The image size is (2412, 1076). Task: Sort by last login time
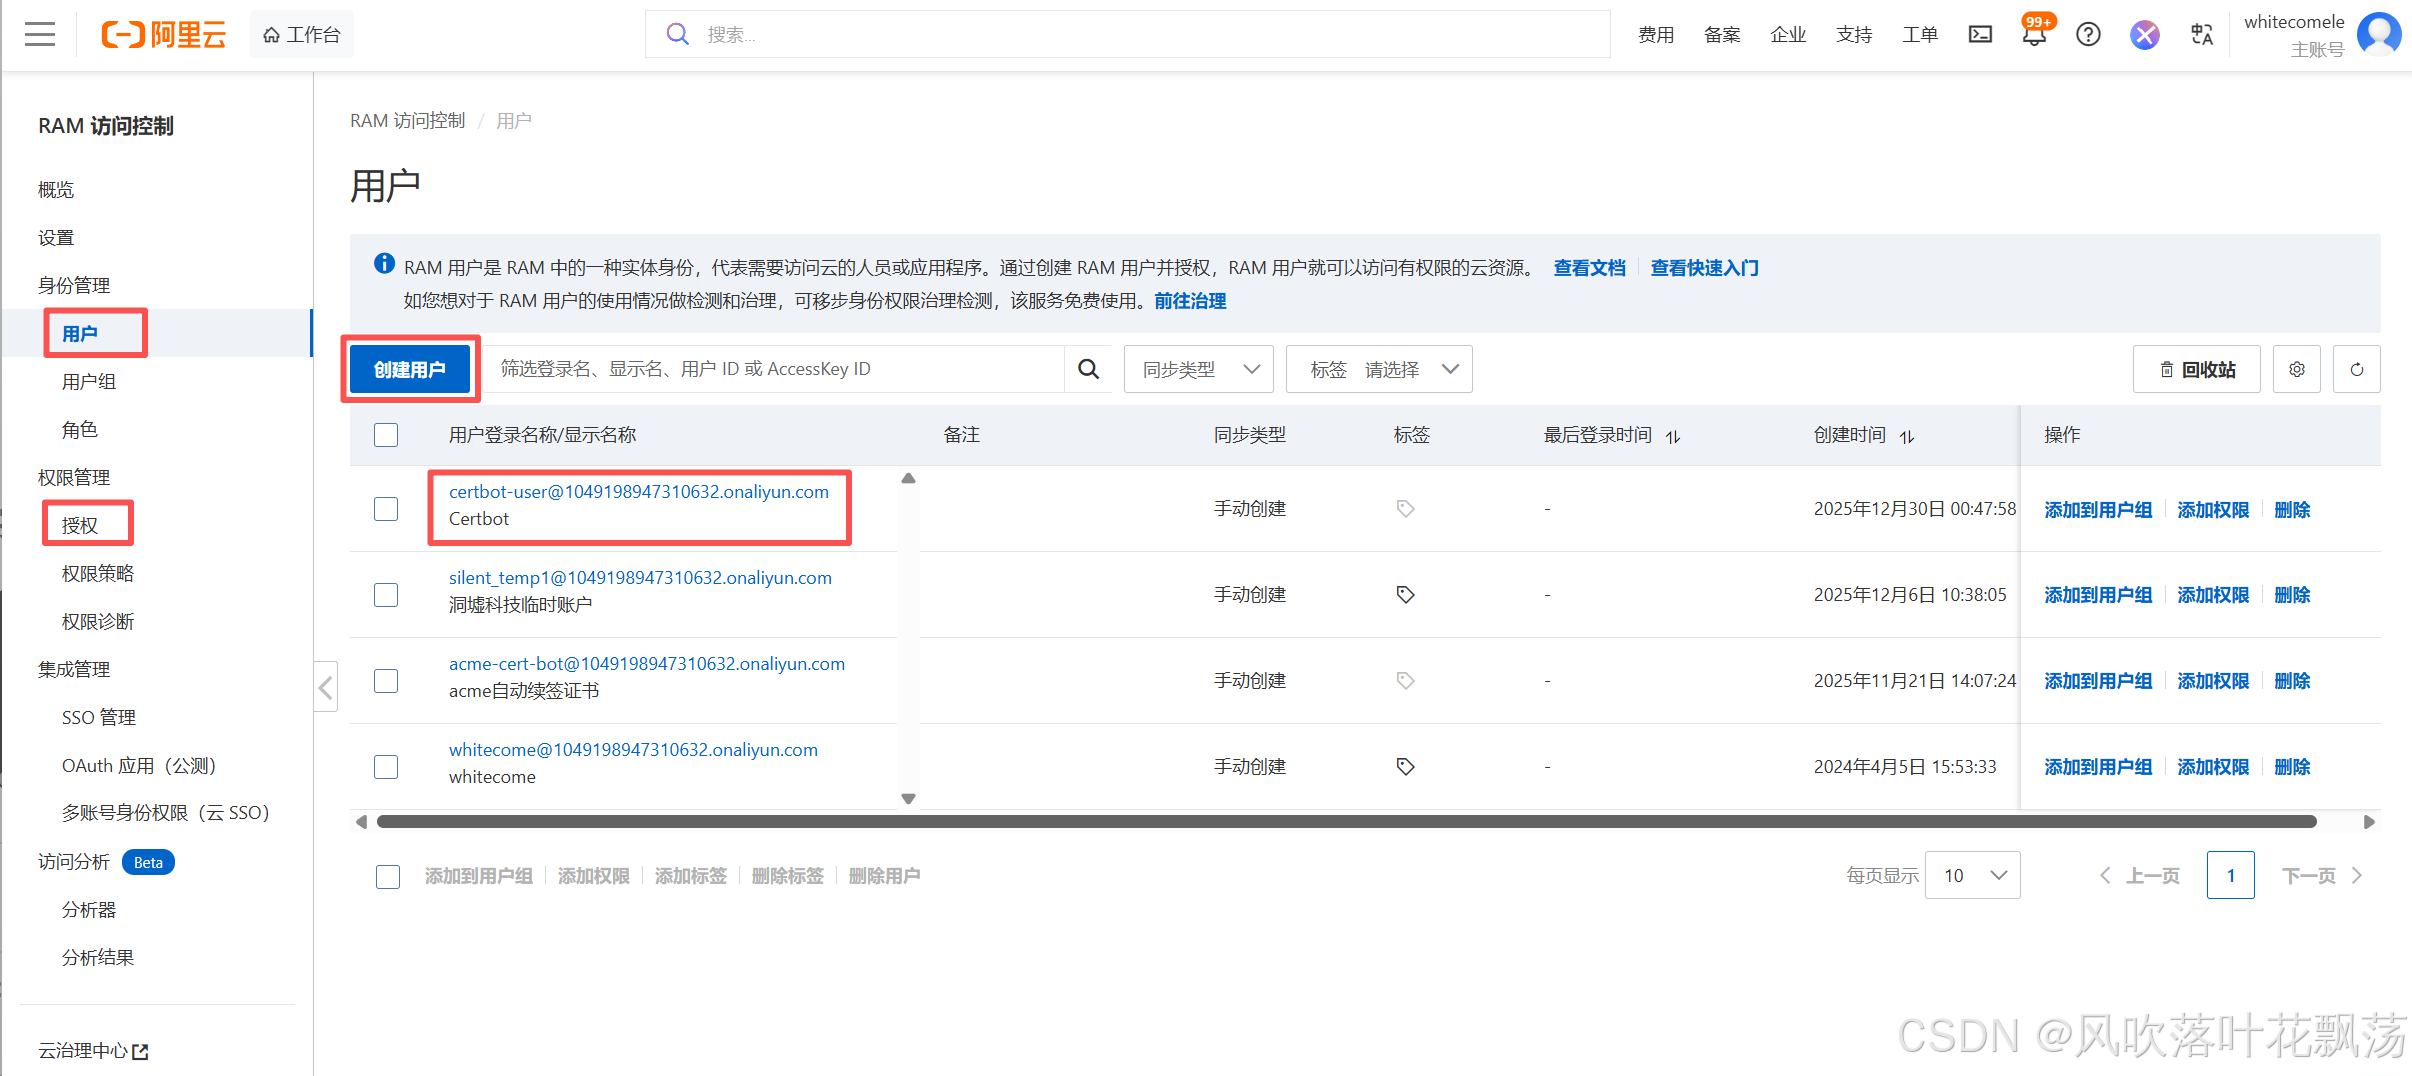[1673, 436]
